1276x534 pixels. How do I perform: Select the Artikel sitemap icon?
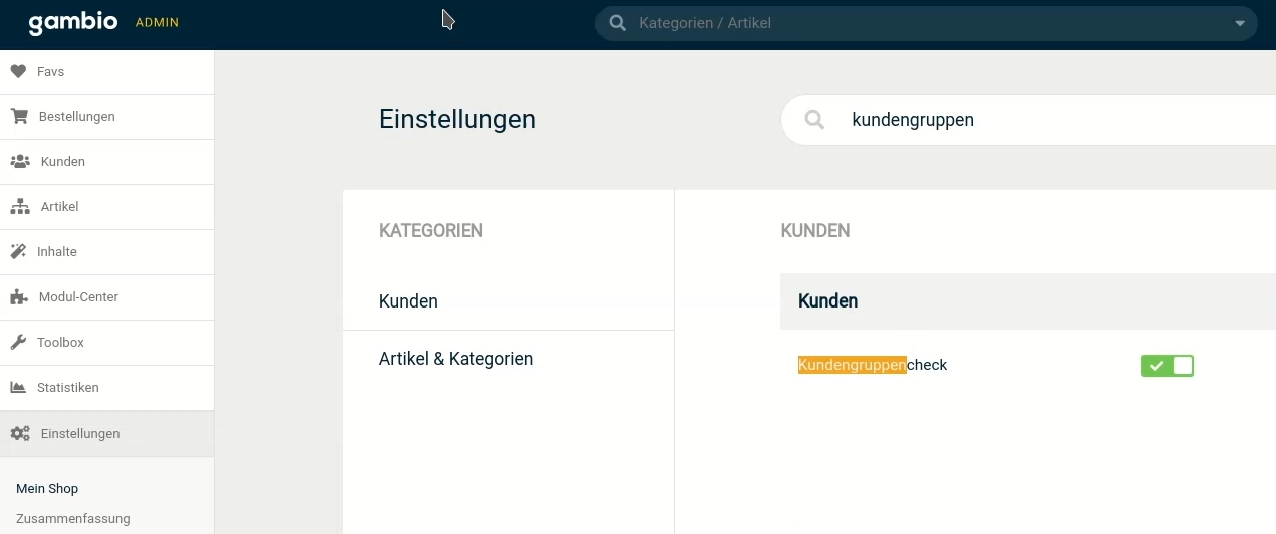(20, 206)
